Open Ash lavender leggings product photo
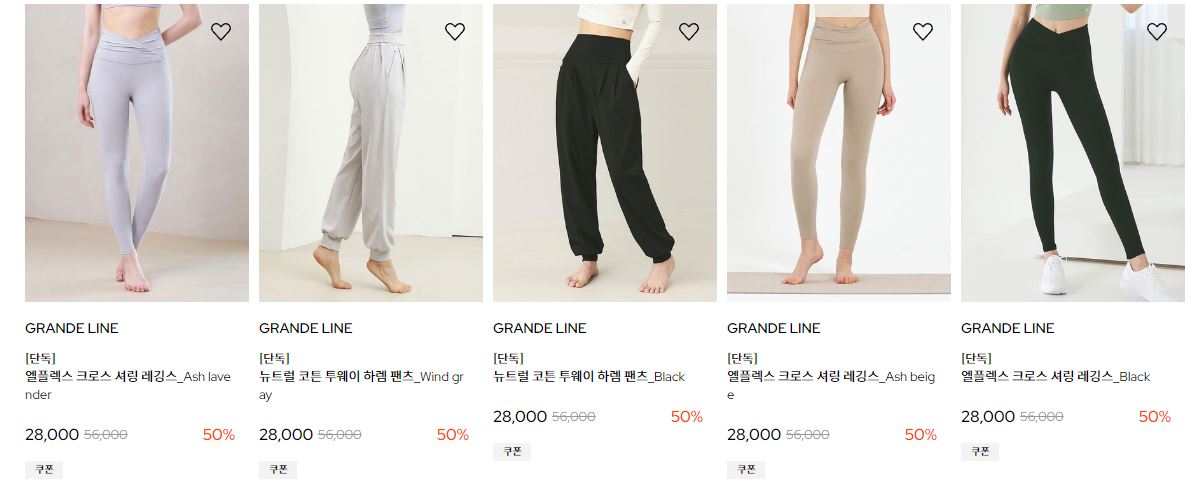Screen dimensions: 1195x492 [136, 152]
